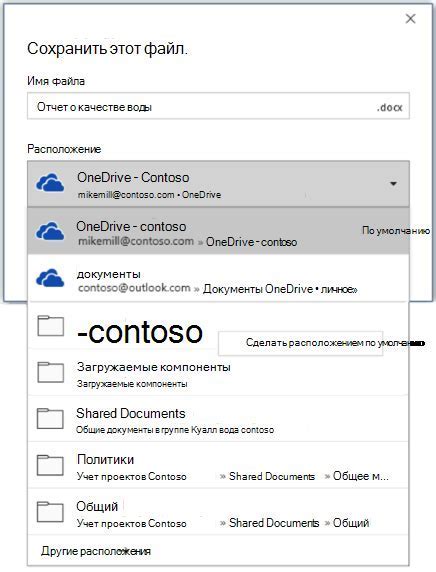Click the folder icon beside -contoso

tap(51, 326)
